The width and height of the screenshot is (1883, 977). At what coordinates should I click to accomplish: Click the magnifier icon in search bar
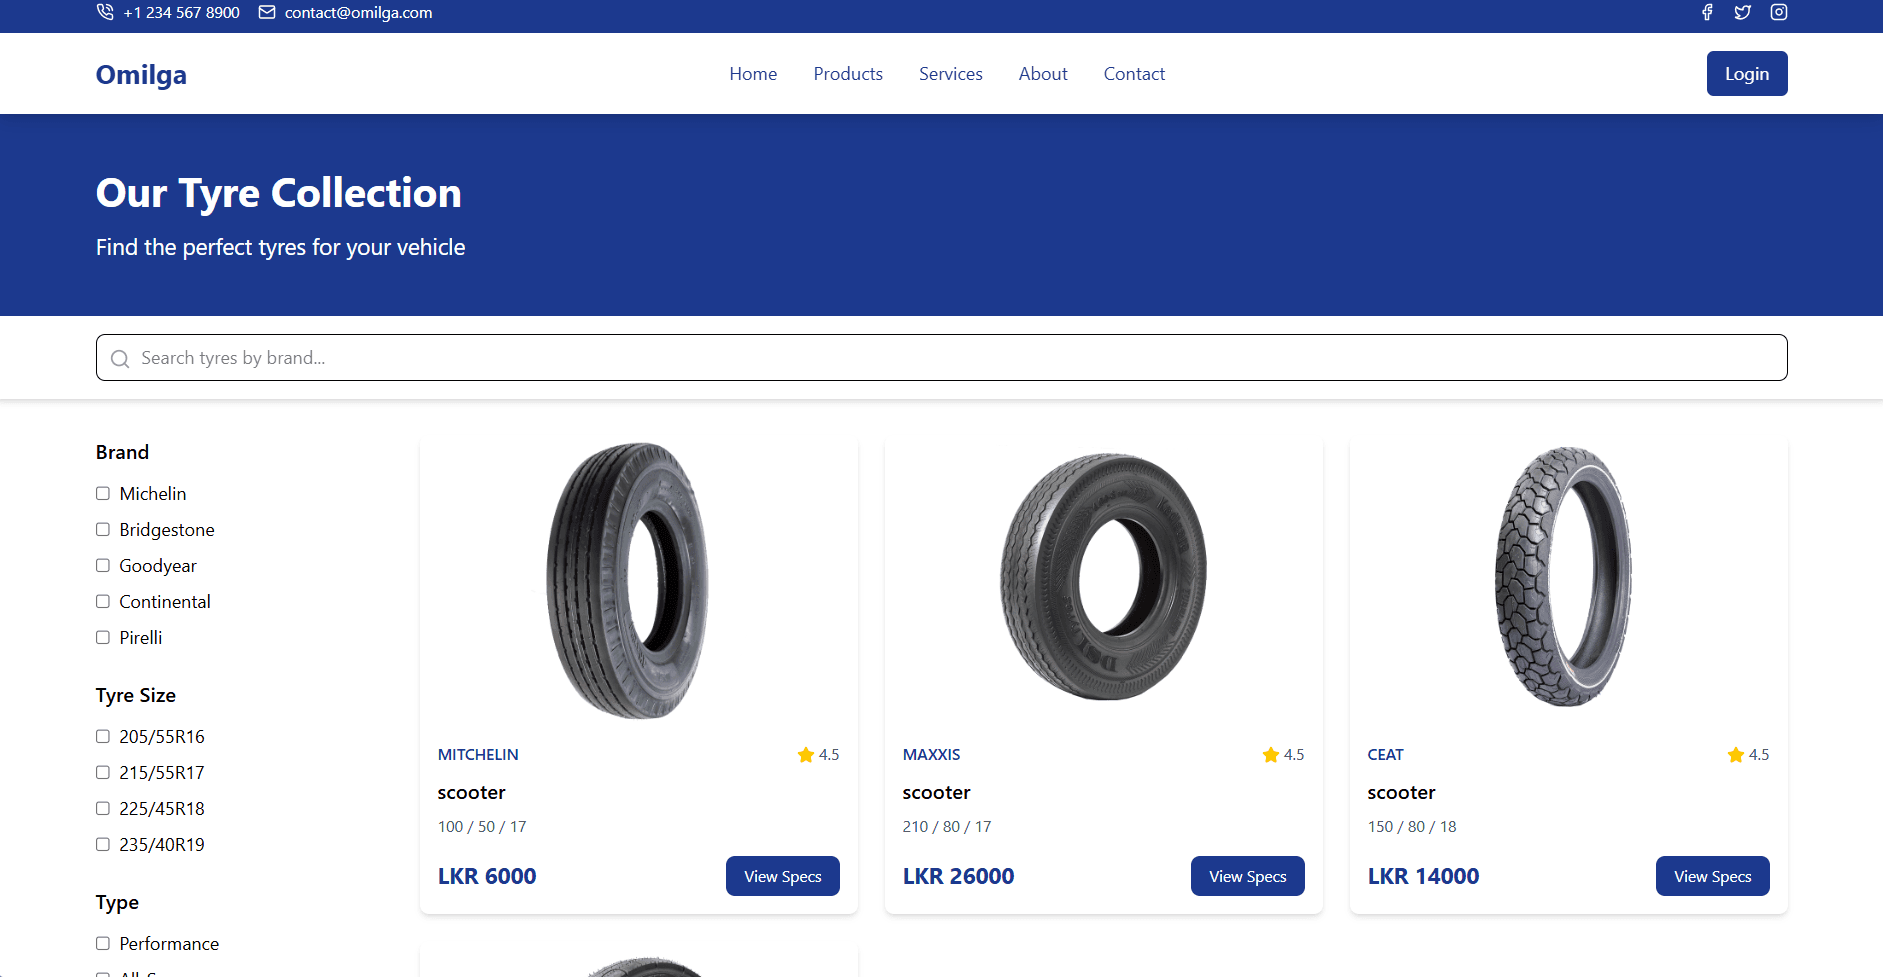(x=120, y=358)
